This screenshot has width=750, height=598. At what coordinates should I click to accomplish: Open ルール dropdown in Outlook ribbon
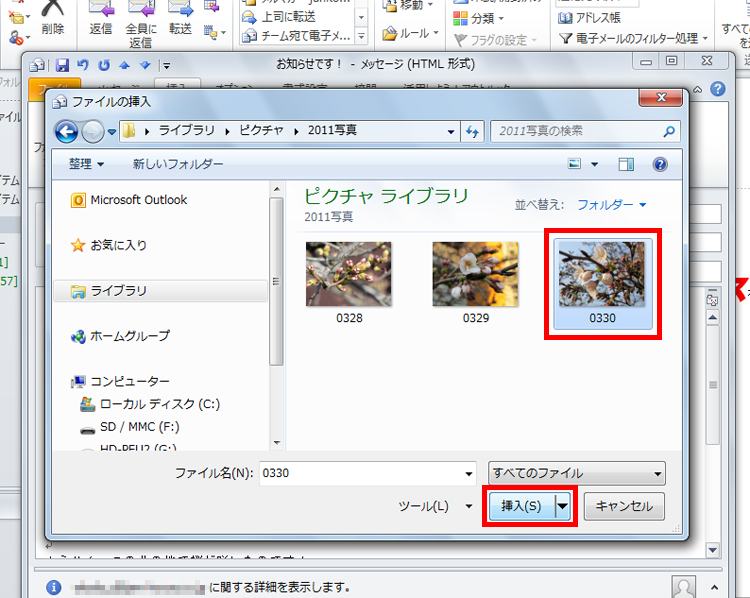point(410,33)
